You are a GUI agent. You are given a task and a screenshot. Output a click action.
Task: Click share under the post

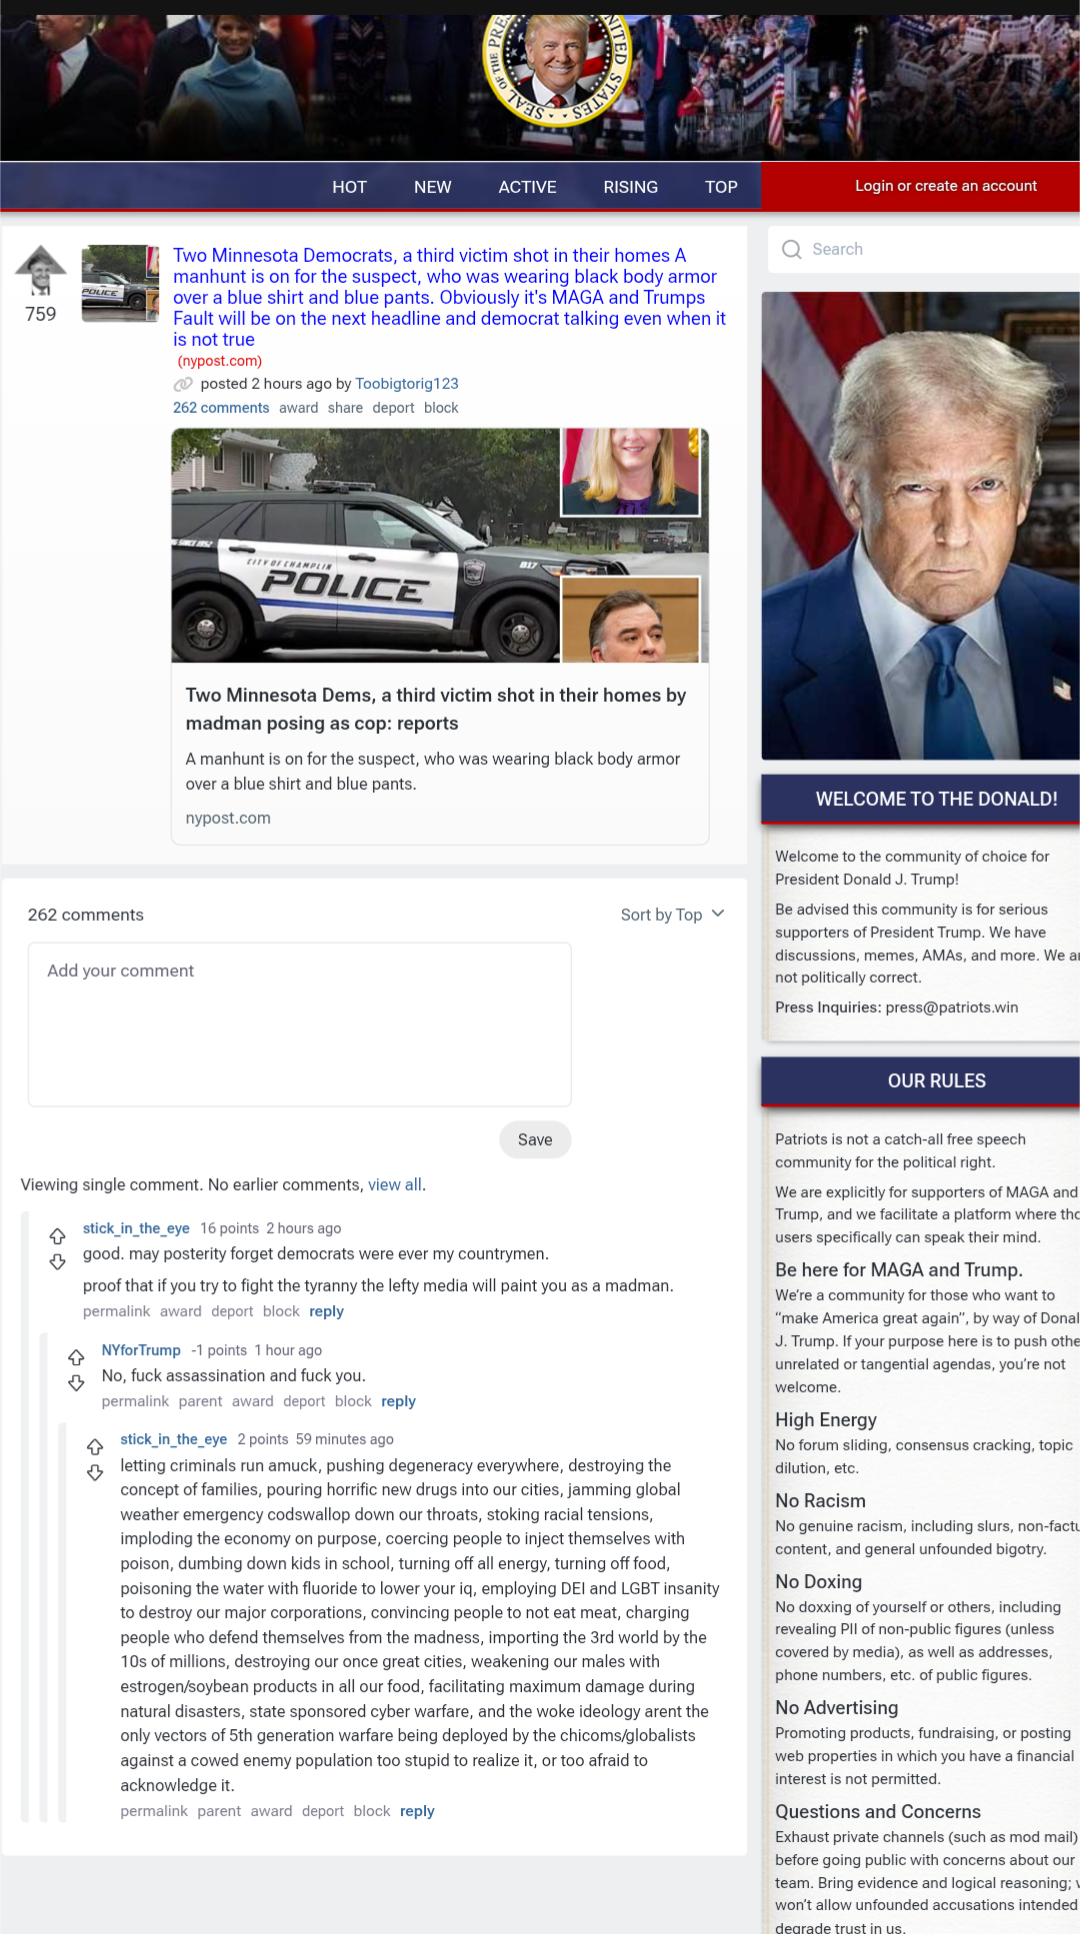click(345, 408)
